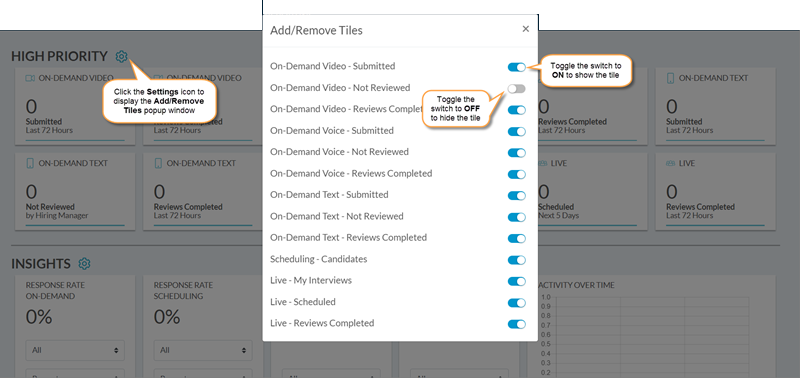Open the On-Demand Video Submitted tile
The image size is (800, 378).
point(75,106)
